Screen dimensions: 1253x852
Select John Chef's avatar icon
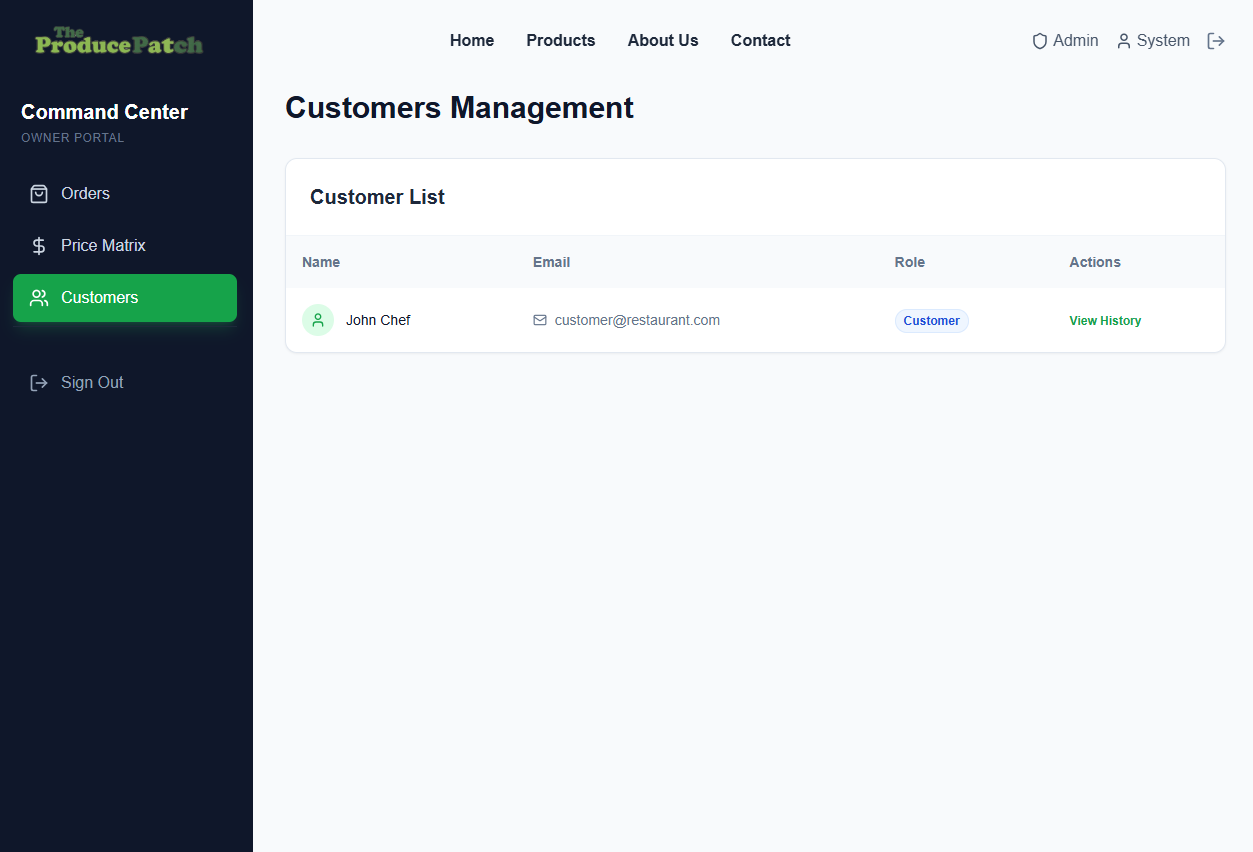point(318,320)
